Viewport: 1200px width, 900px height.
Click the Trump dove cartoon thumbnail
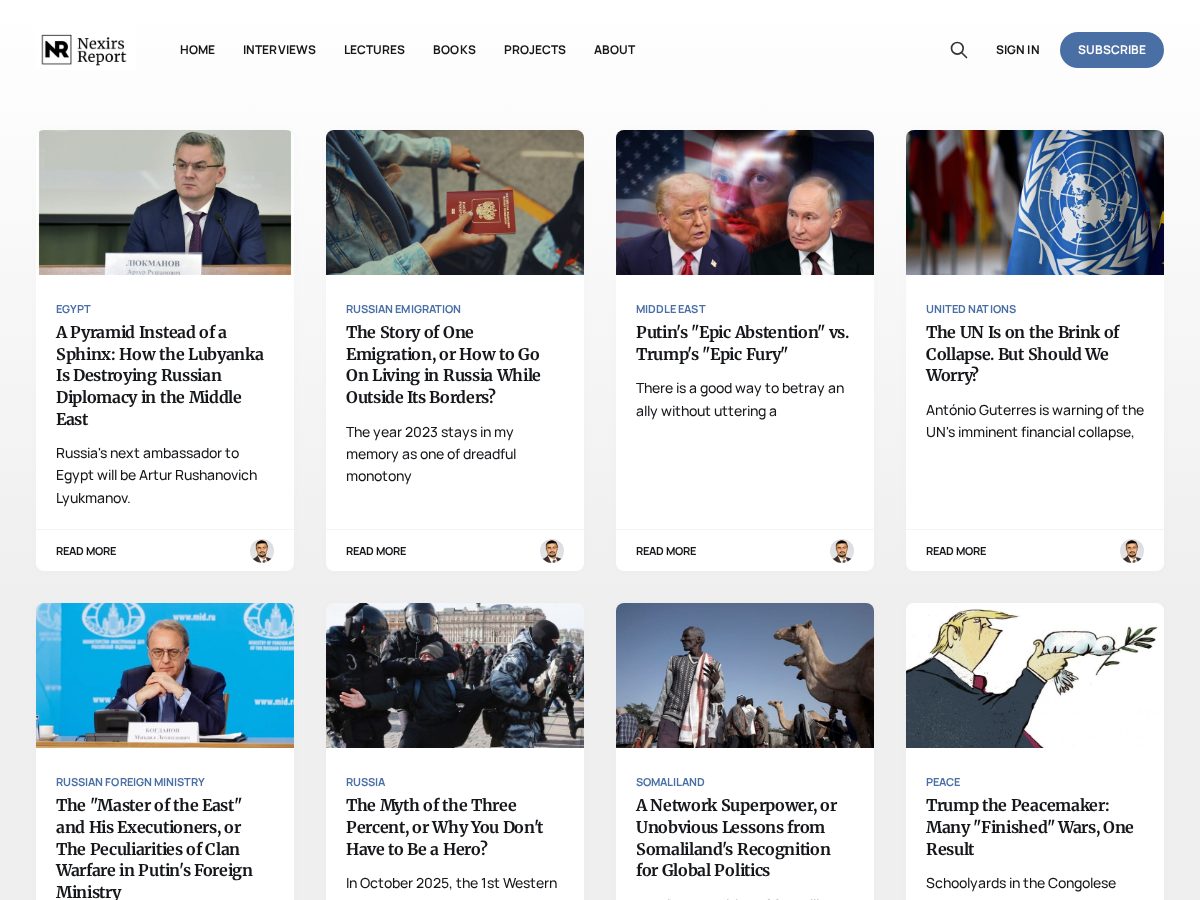click(1035, 675)
